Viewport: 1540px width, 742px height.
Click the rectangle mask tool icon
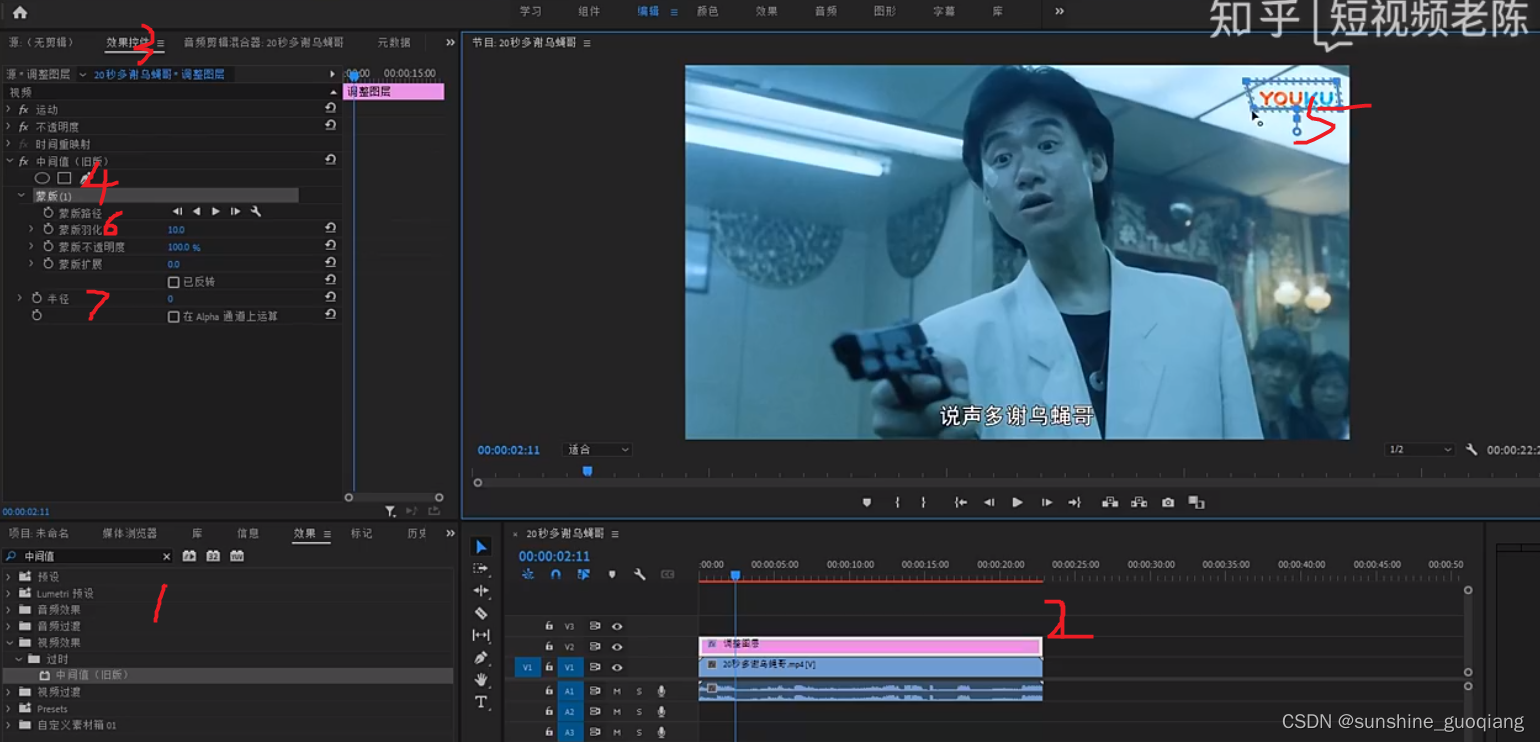click(x=64, y=178)
